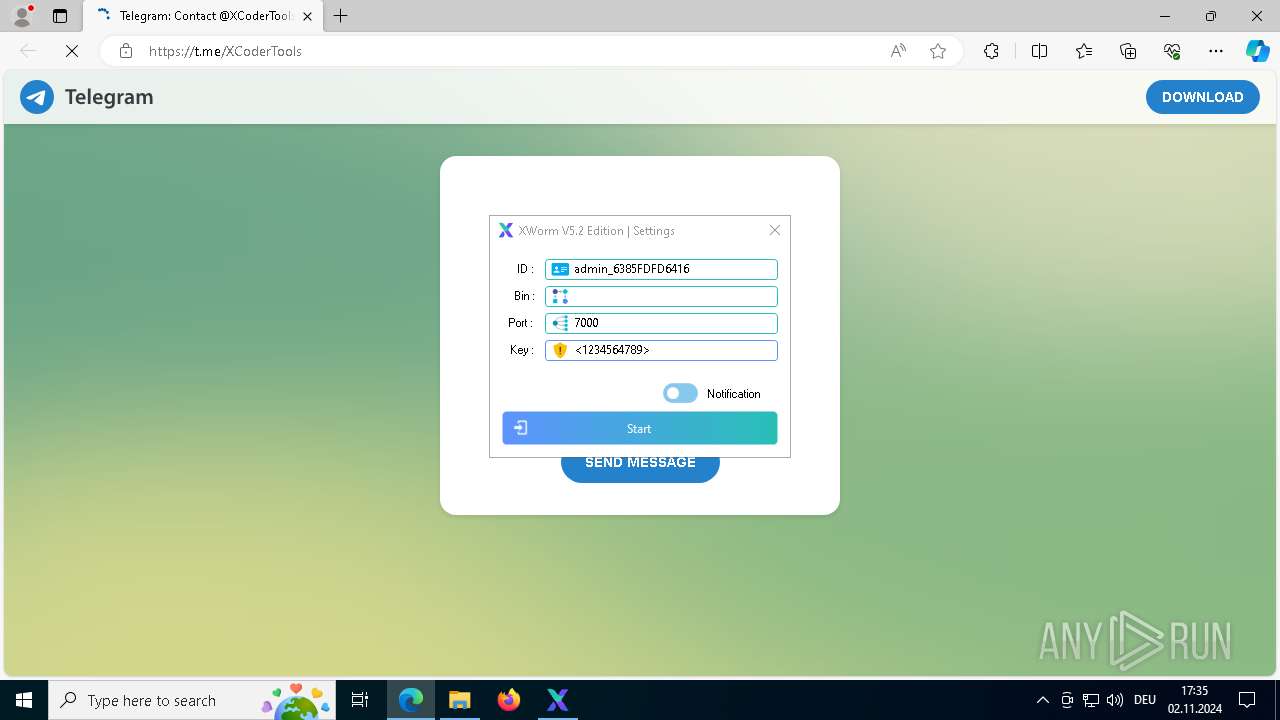The image size is (1280, 720).
Task: Click the XWorm logo in dialog title
Action: [506, 231]
